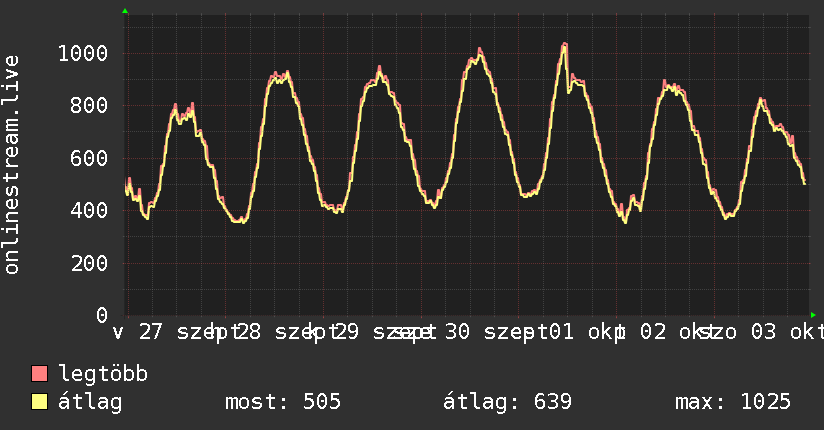The height and width of the screenshot is (430, 824).
Task: Click the 200 y-axis label
Action: click(89, 263)
